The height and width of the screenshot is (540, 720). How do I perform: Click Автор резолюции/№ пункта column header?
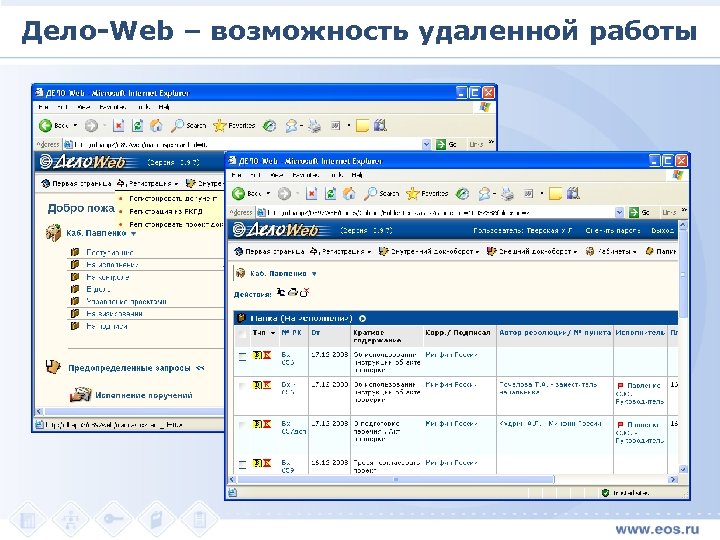pos(555,332)
